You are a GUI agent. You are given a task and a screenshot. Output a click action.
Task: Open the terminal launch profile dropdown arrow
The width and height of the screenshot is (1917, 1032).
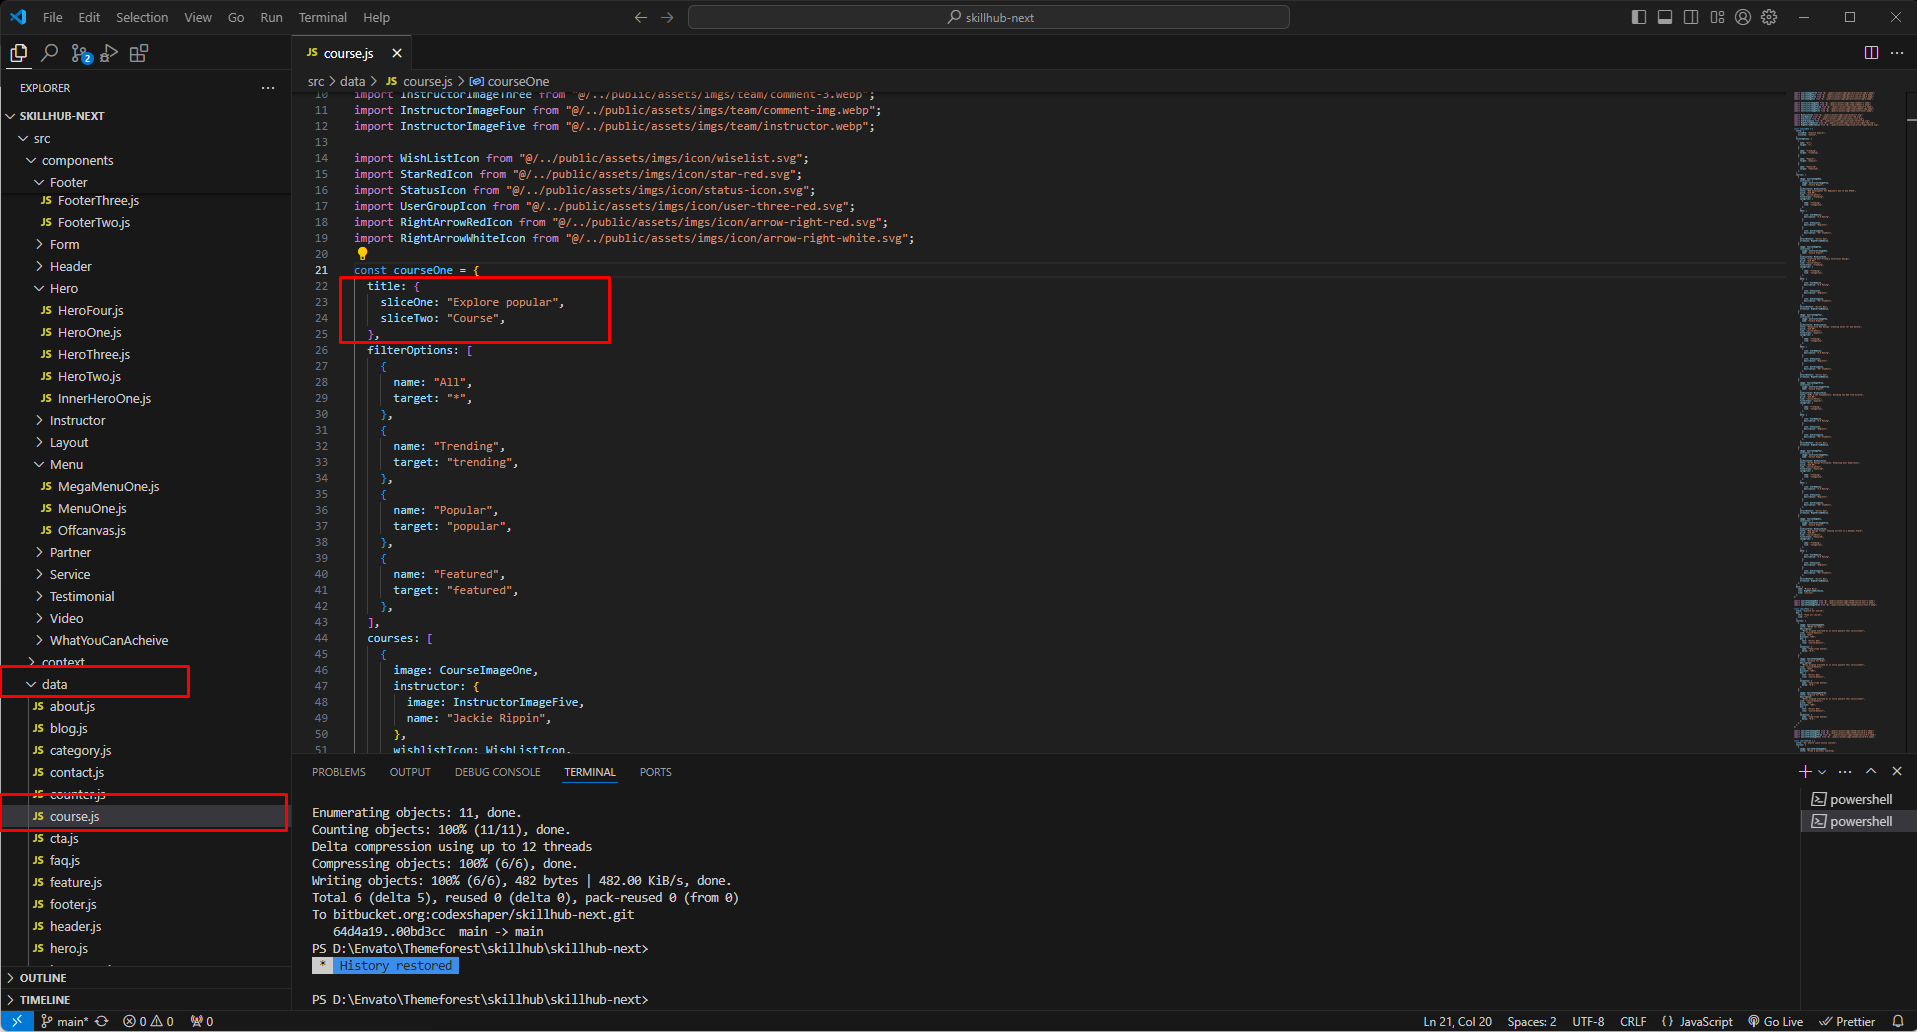(x=1822, y=771)
